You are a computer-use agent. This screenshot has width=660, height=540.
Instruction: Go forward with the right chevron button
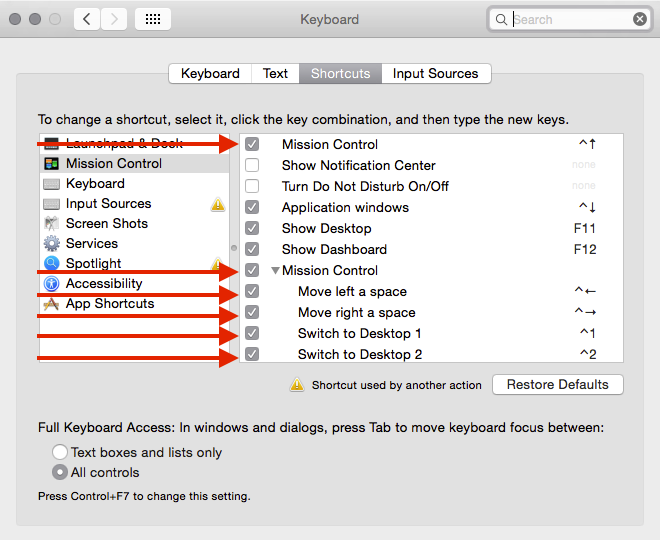pos(114,19)
